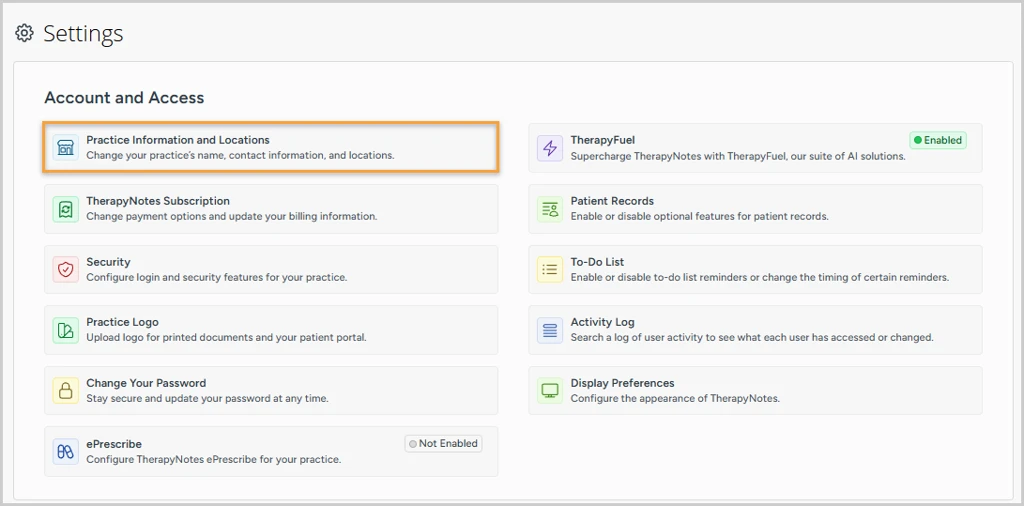The image size is (1024, 506).
Task: Click "Change your practice's name" description text
Action: click(x=240, y=156)
